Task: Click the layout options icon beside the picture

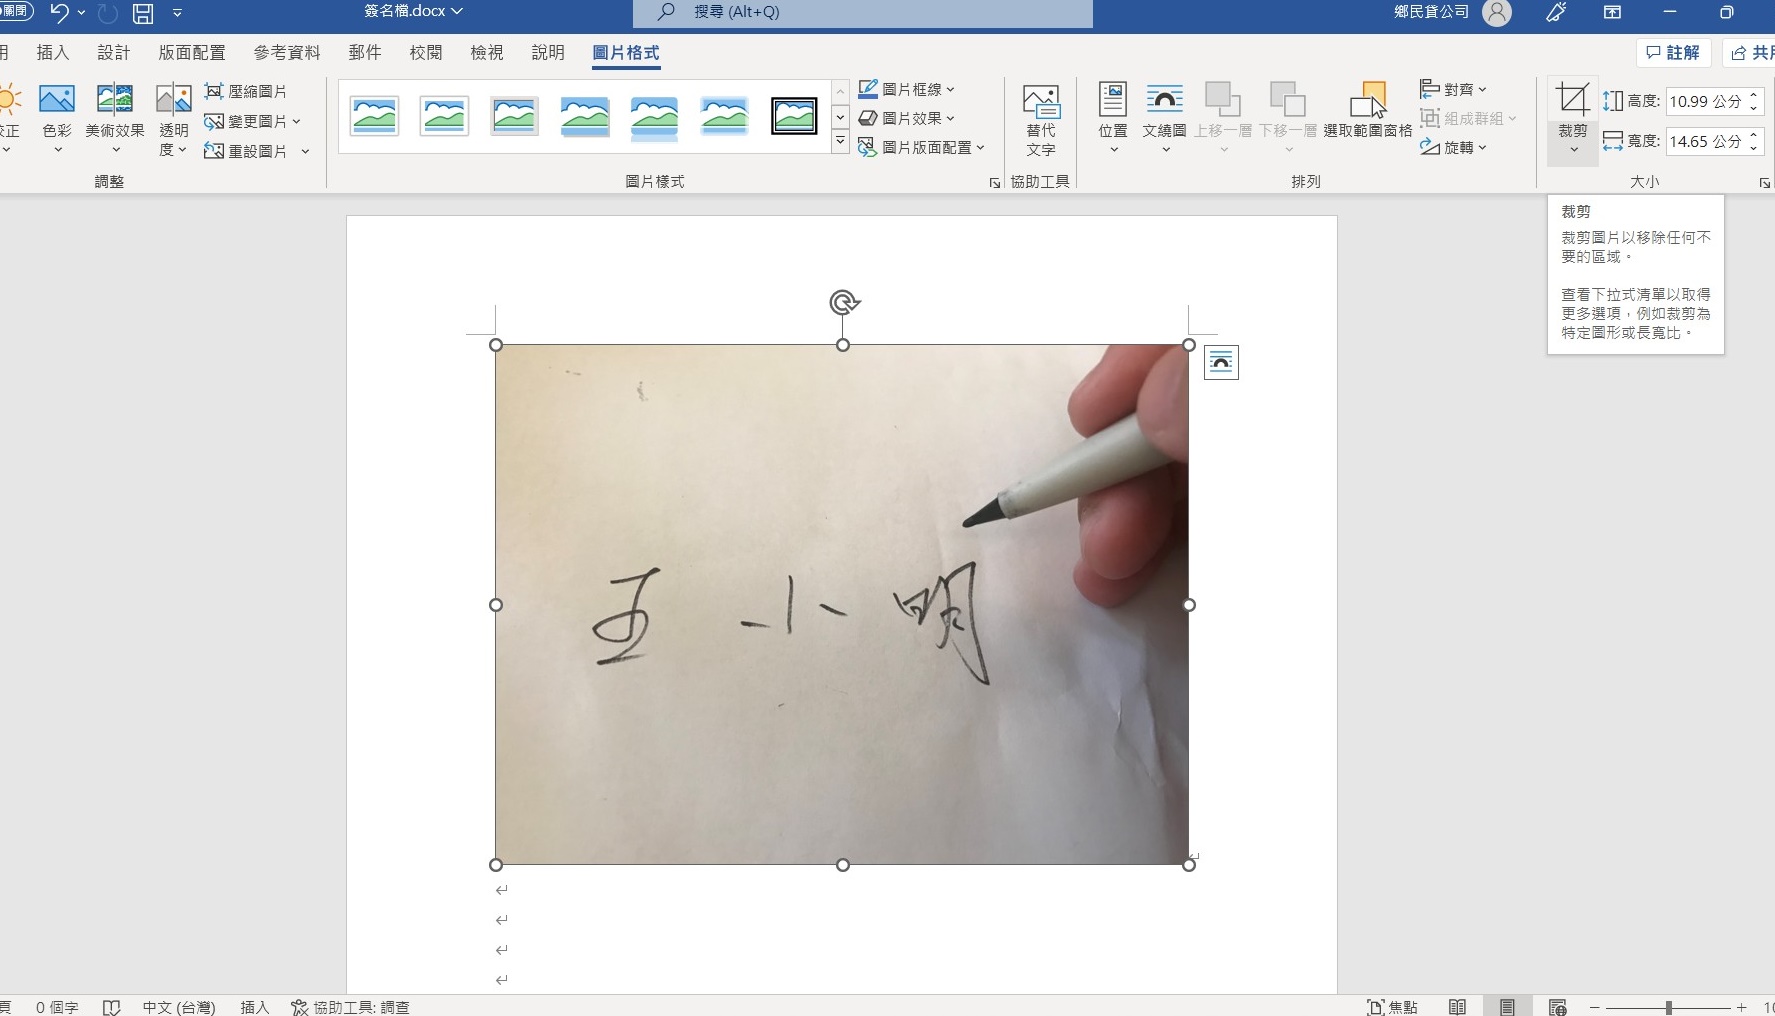Action: (x=1221, y=362)
